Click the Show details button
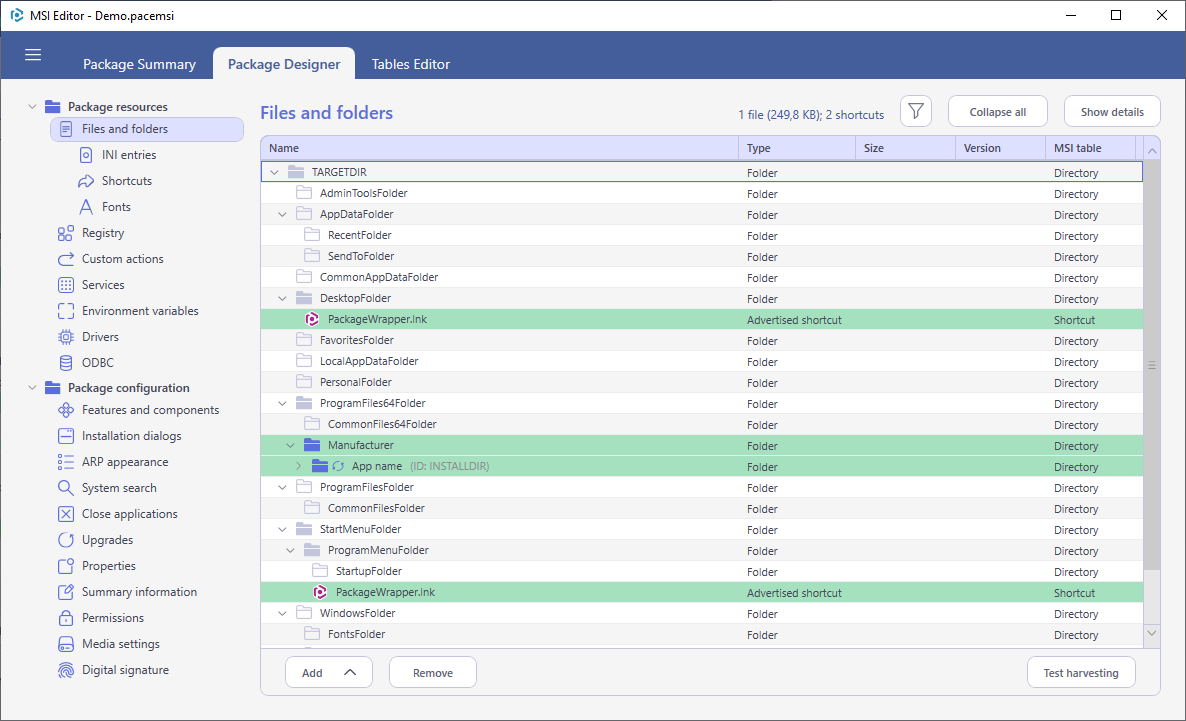This screenshot has height=721, width=1186. pyautogui.click(x=1112, y=112)
